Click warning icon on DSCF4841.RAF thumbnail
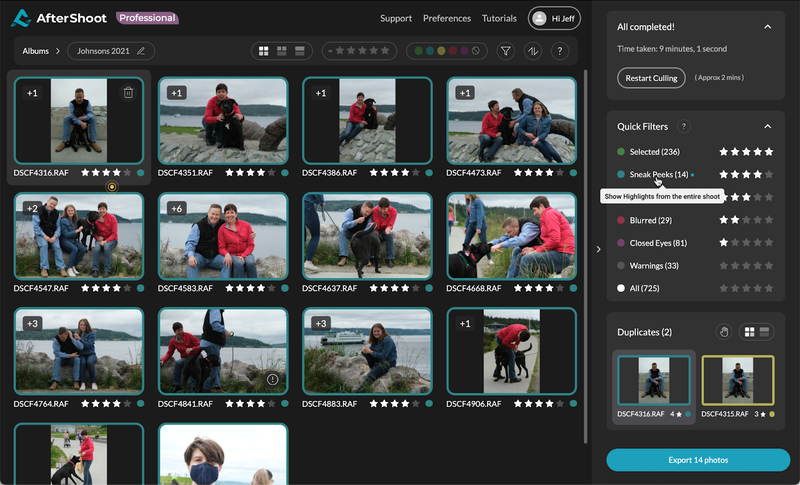The image size is (800, 485). (272, 379)
